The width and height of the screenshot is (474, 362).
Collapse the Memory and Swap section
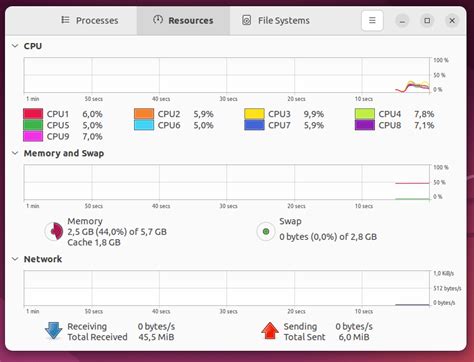point(15,153)
